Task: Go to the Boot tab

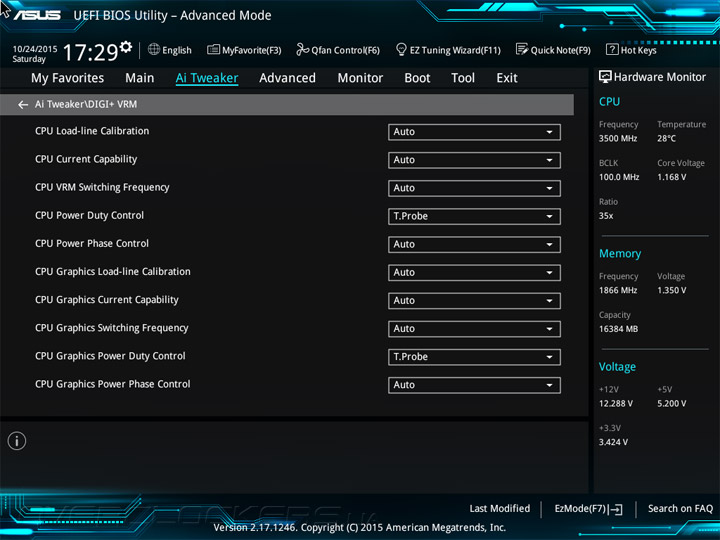Action: coord(417,78)
